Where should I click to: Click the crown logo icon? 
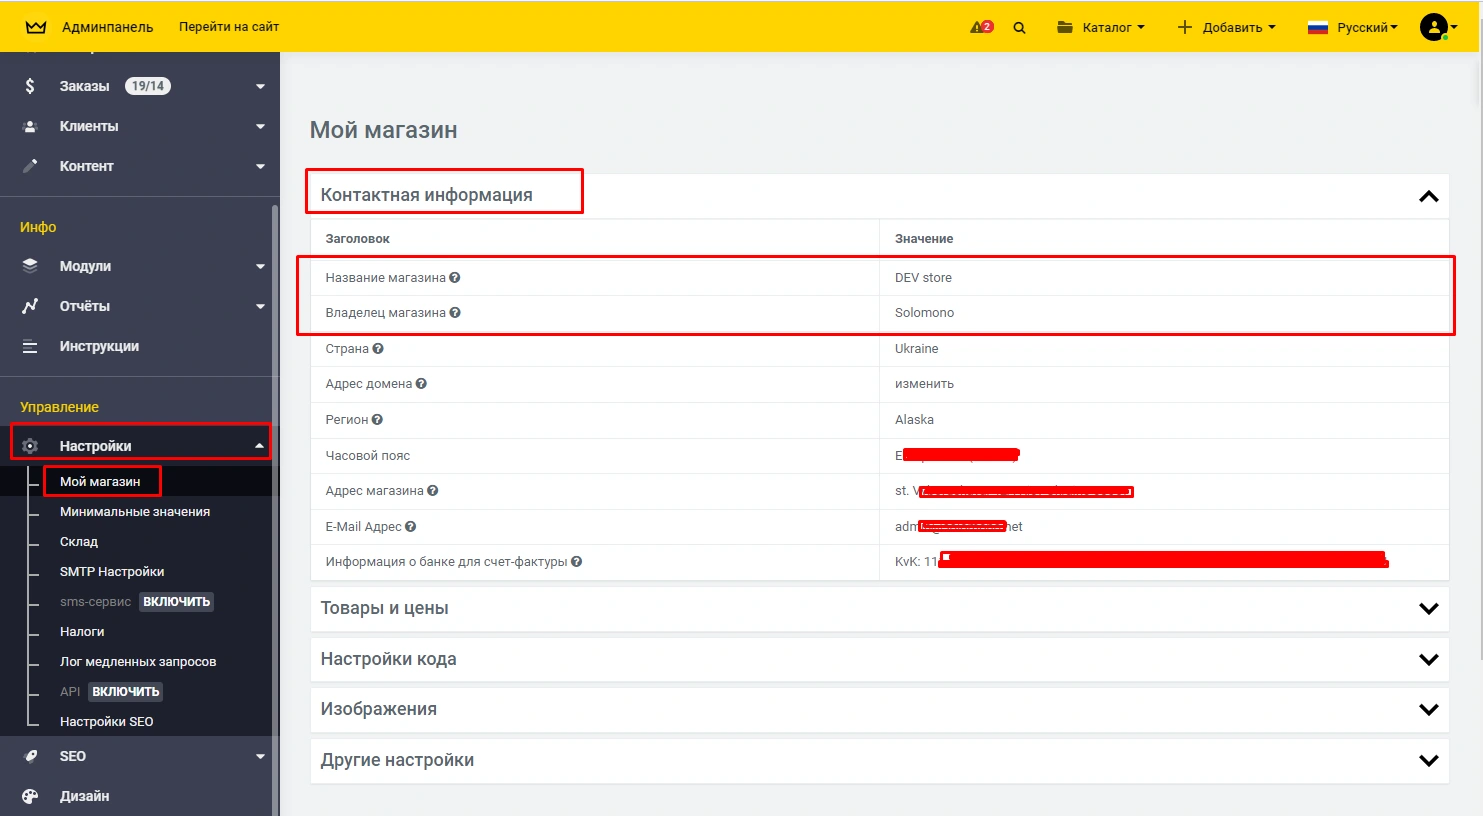point(36,27)
